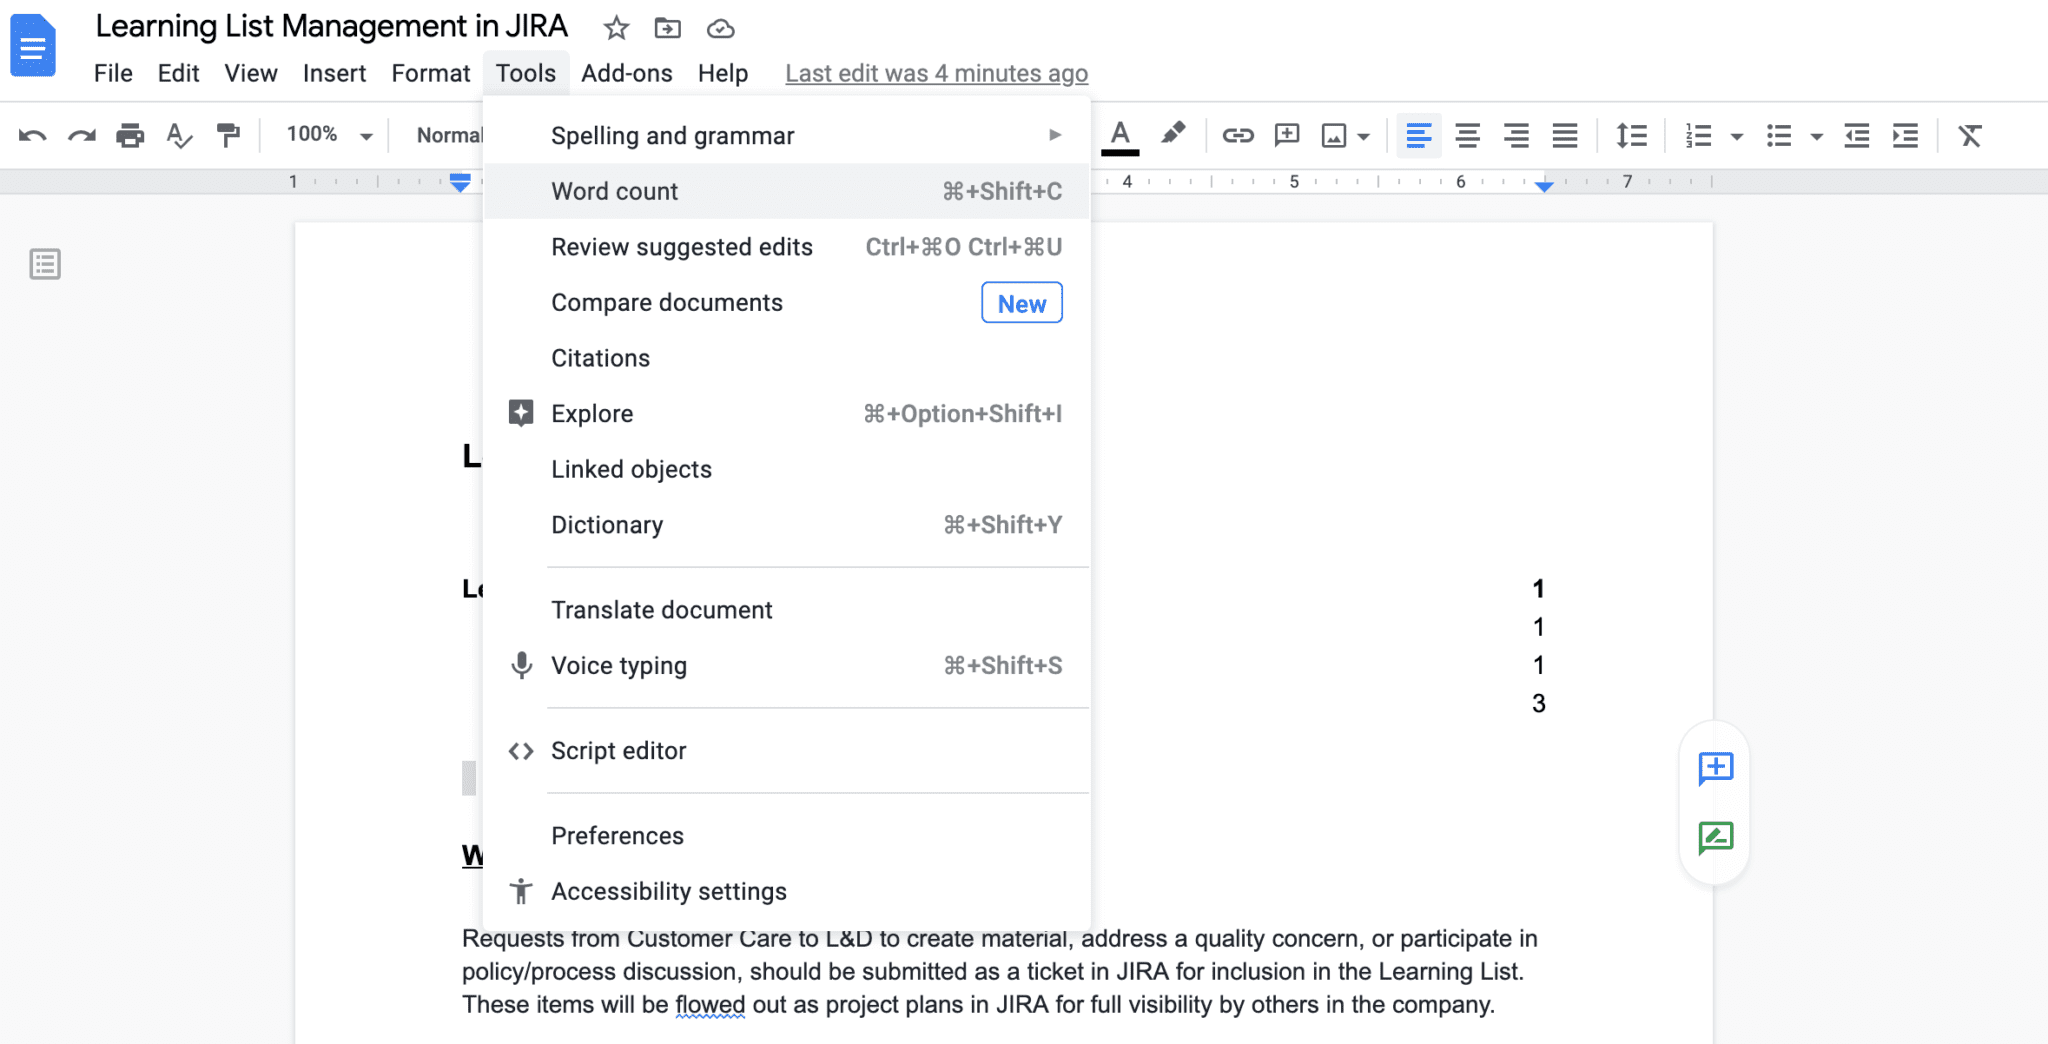The width and height of the screenshot is (2048, 1044).
Task: Open the Format menu
Action: point(430,72)
